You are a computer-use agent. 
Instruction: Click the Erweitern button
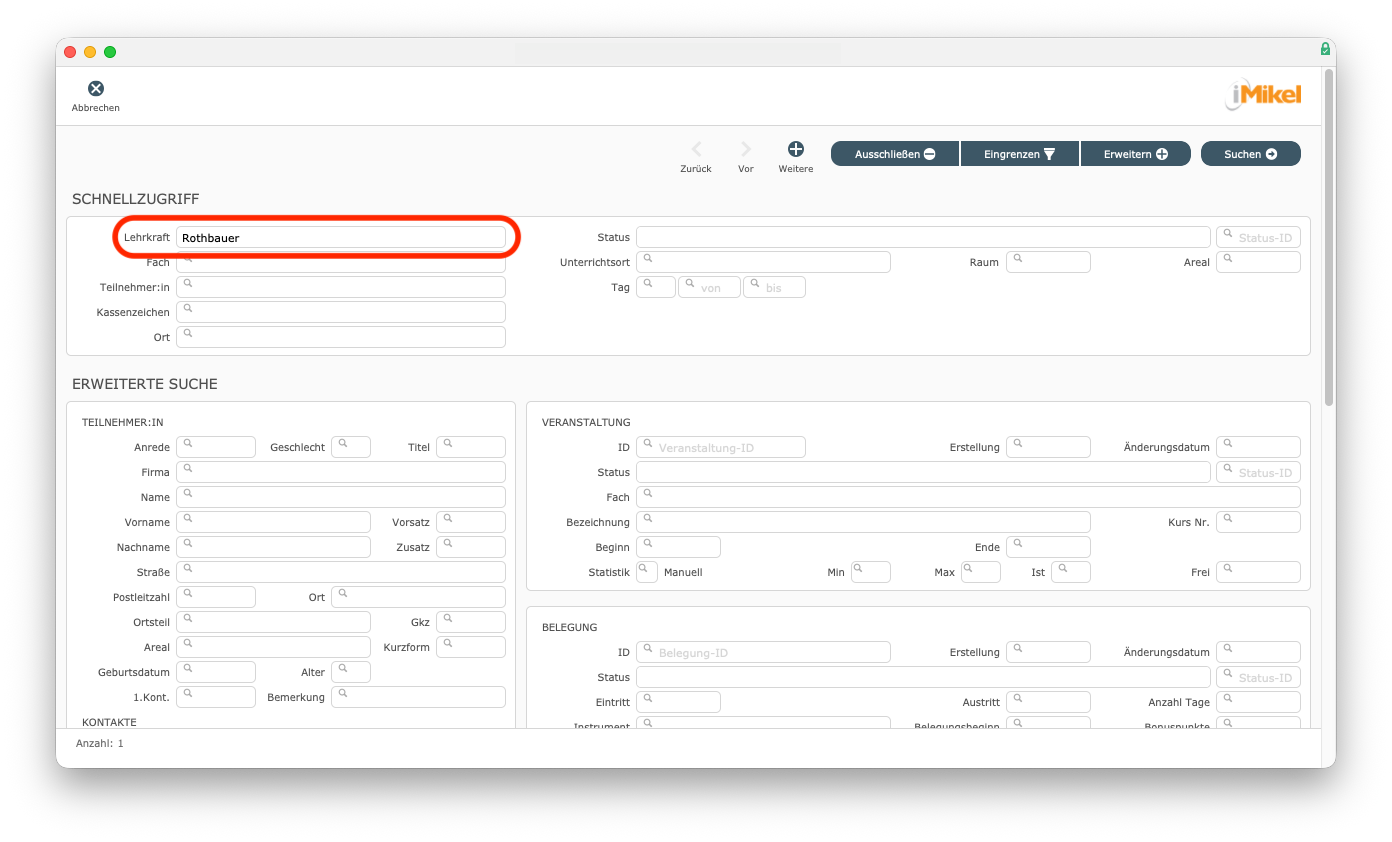click(1135, 154)
